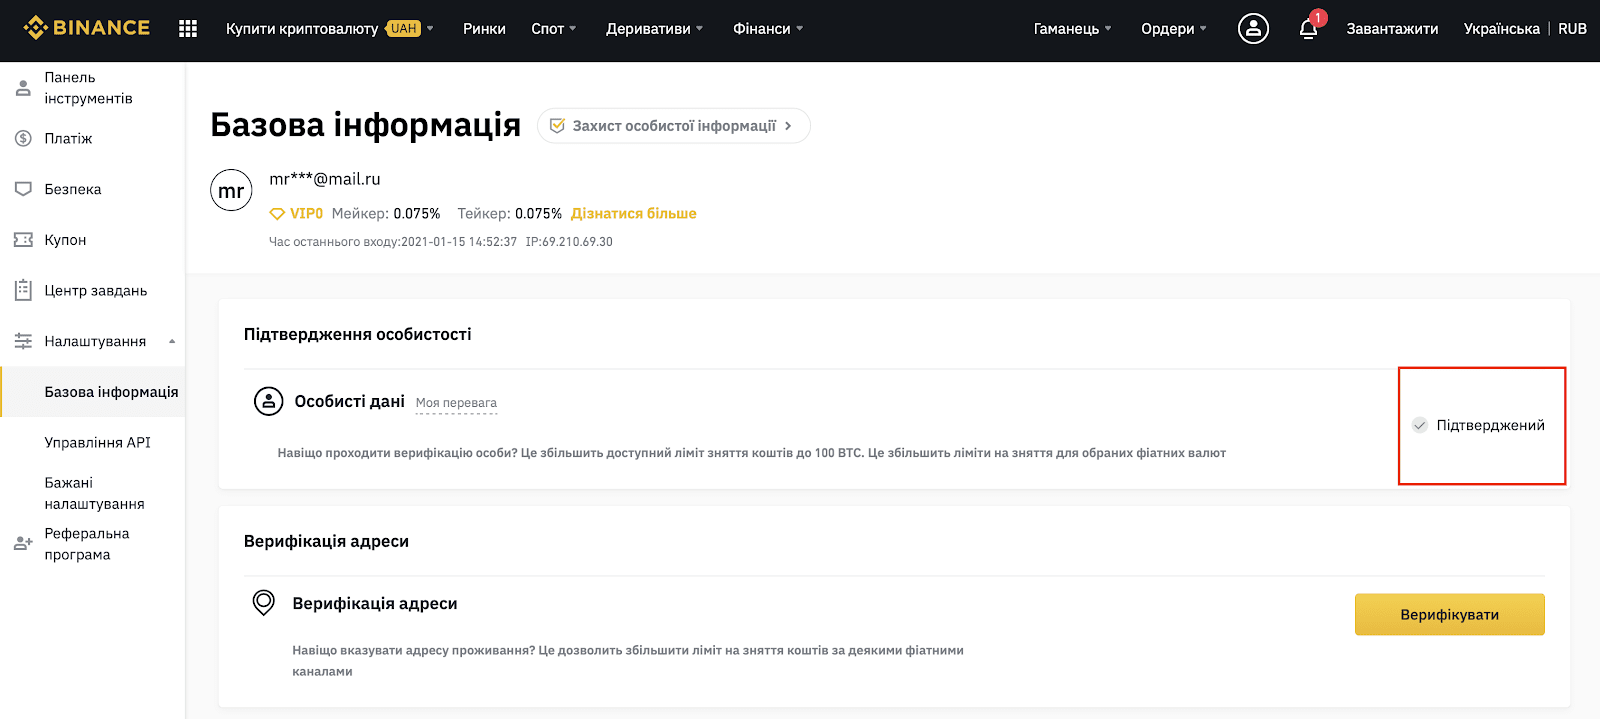The height and width of the screenshot is (719, 1600).
Task: Click the Моя перевага link
Action: pyautogui.click(x=456, y=403)
